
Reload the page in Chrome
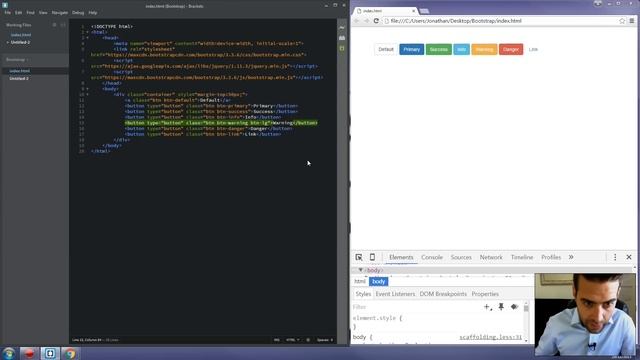tap(376, 21)
